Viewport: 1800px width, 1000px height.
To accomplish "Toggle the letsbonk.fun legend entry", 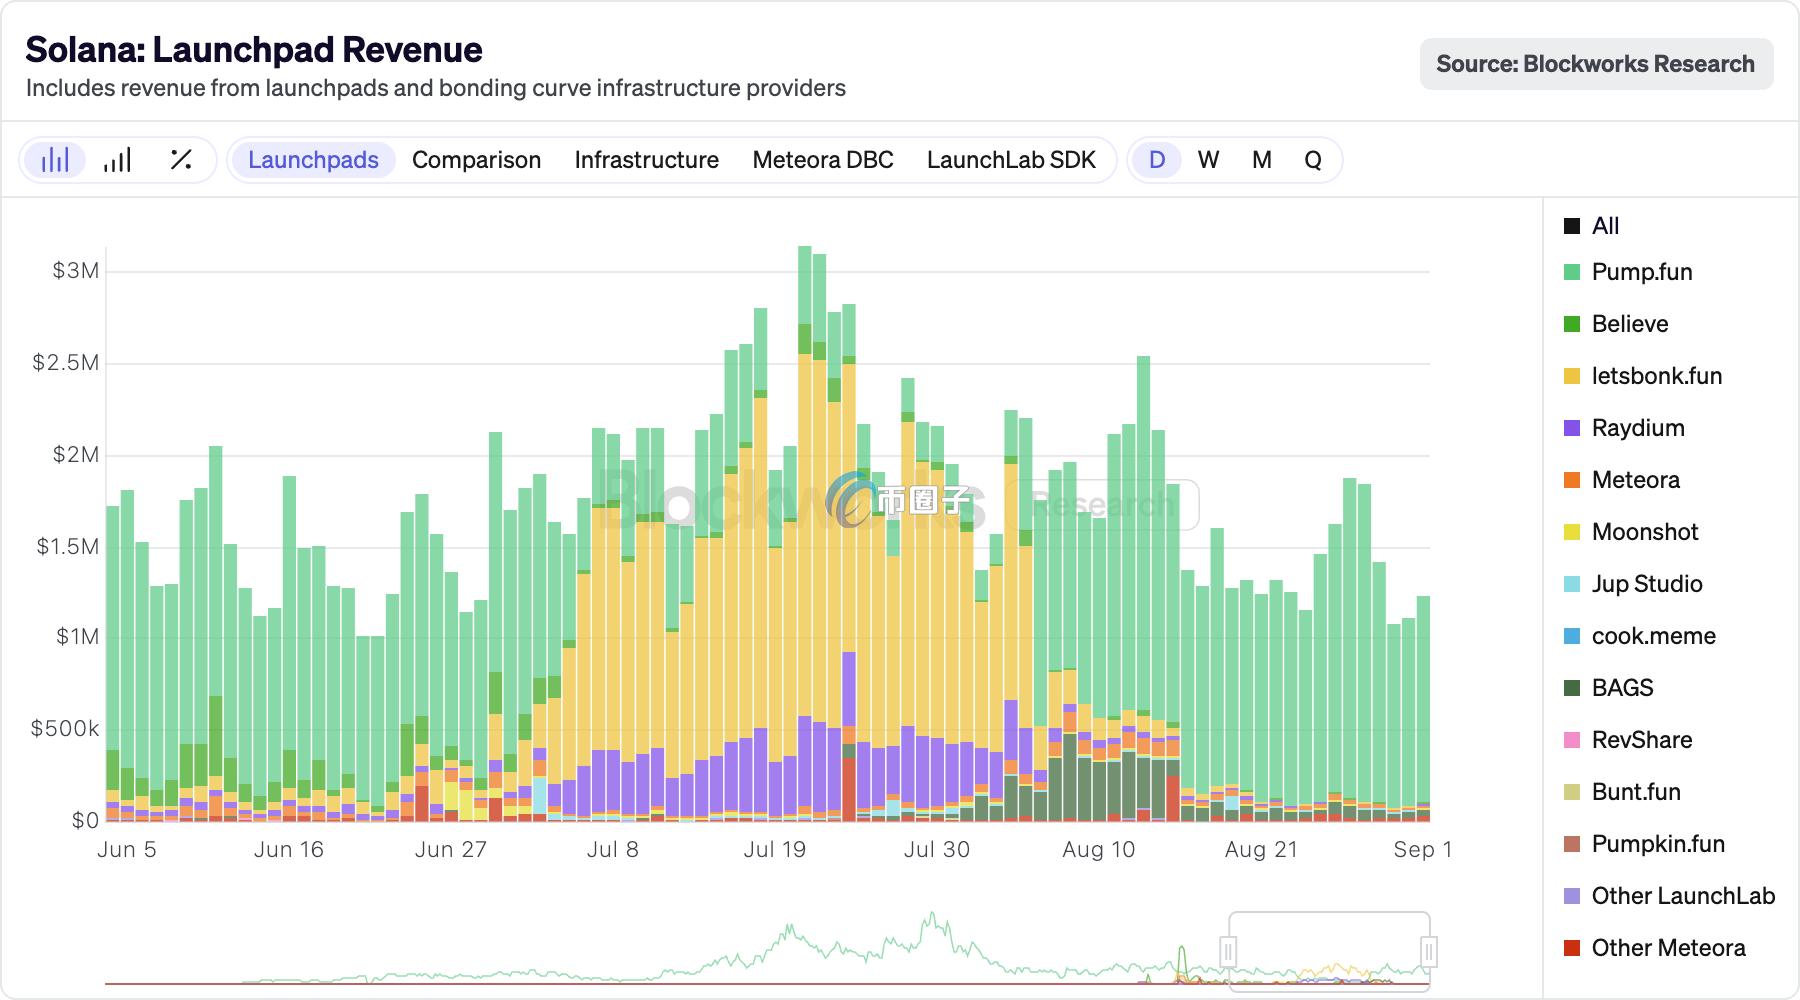I will point(1656,376).
